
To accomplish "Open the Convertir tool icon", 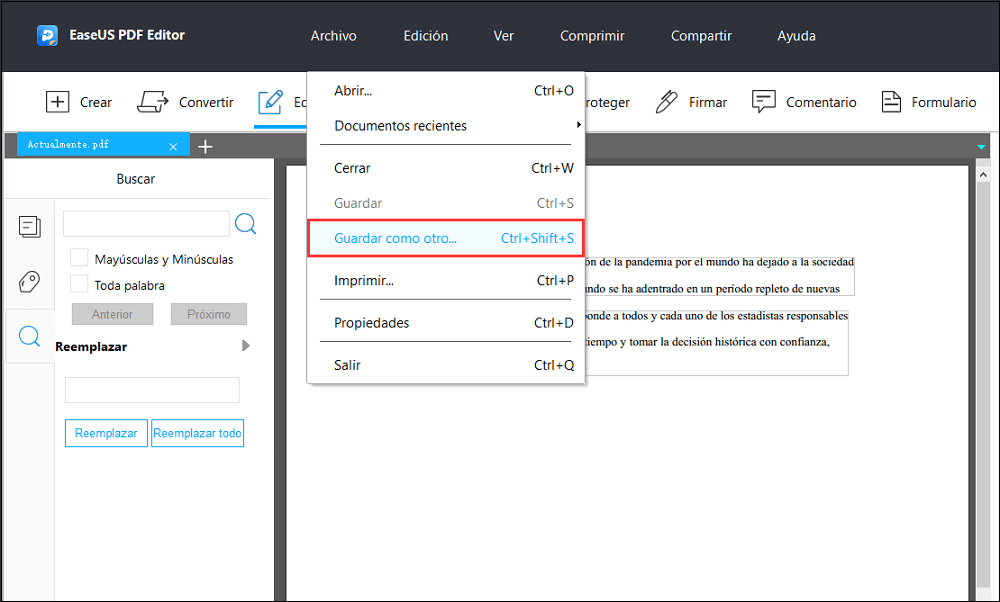I will (x=152, y=102).
